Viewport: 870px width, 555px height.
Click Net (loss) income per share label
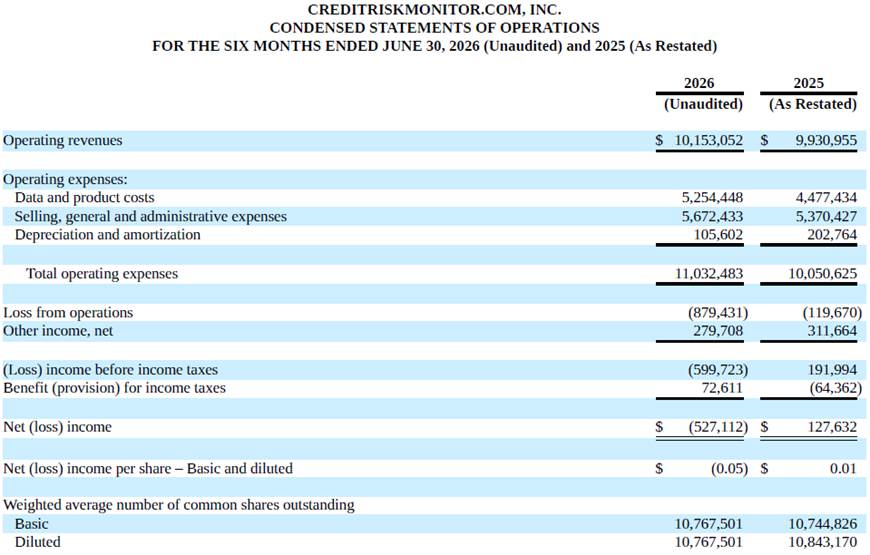[148, 468]
